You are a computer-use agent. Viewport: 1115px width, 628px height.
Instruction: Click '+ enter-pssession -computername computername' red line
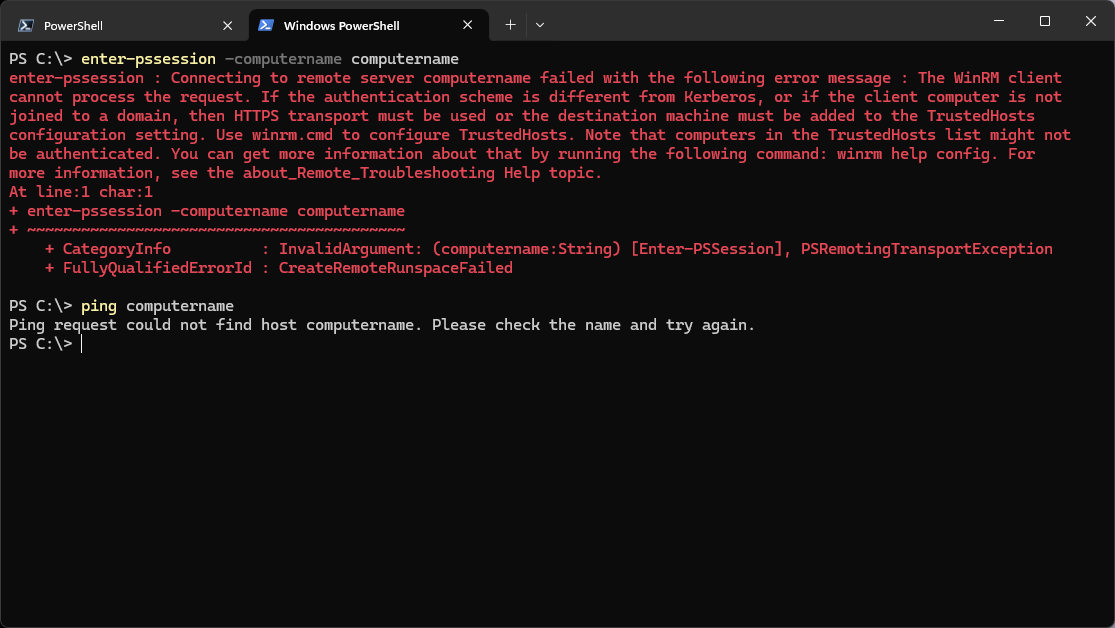(x=207, y=211)
